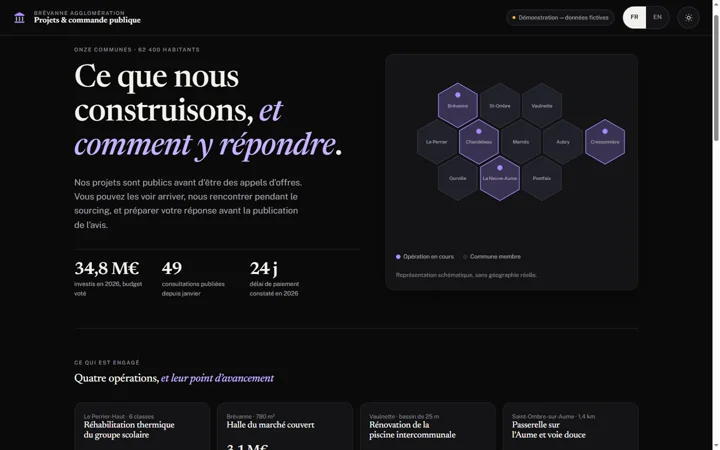Click 'Représentation schématique, sans géographie réelle' note
Viewport: 720px width, 450px height.
click(466, 275)
